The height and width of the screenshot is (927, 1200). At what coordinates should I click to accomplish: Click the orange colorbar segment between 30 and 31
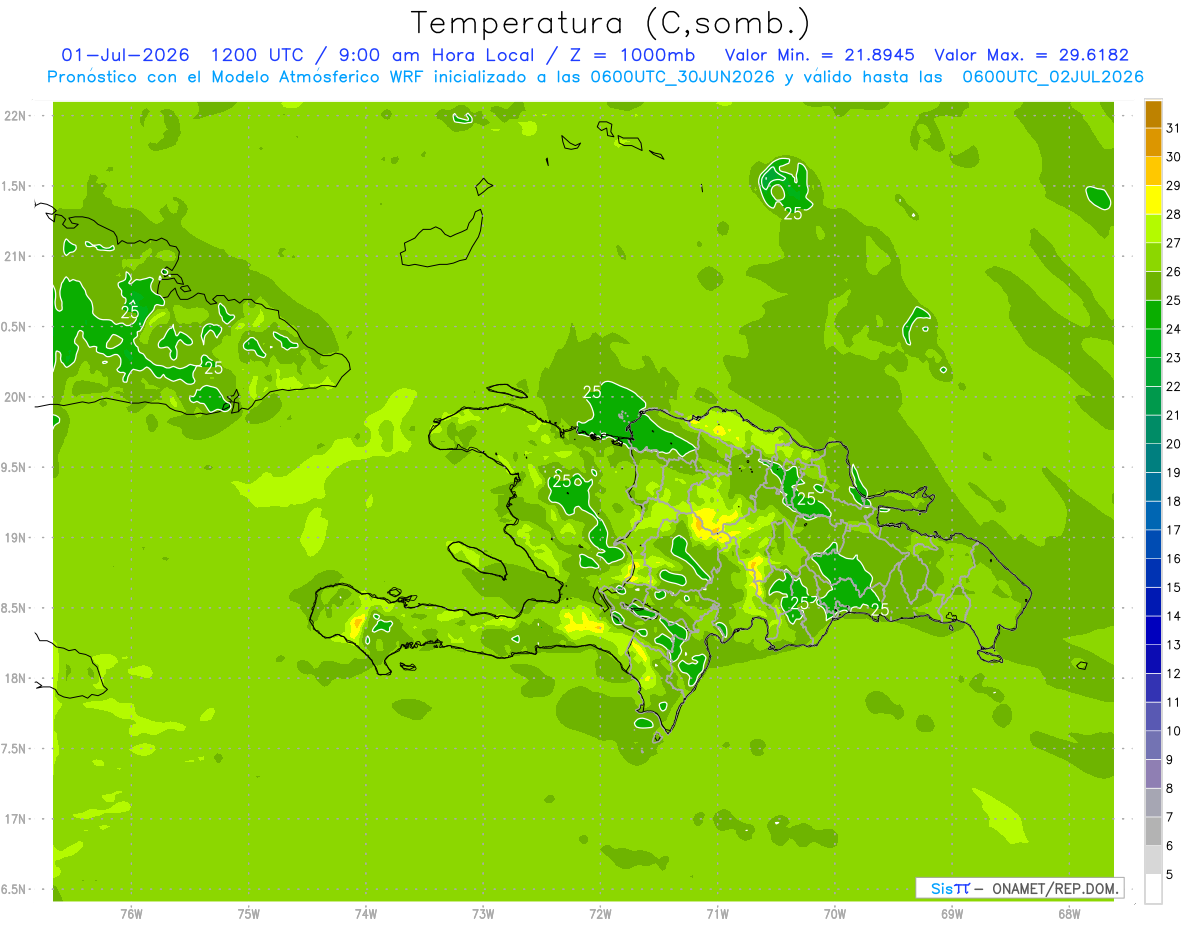coord(1153,142)
